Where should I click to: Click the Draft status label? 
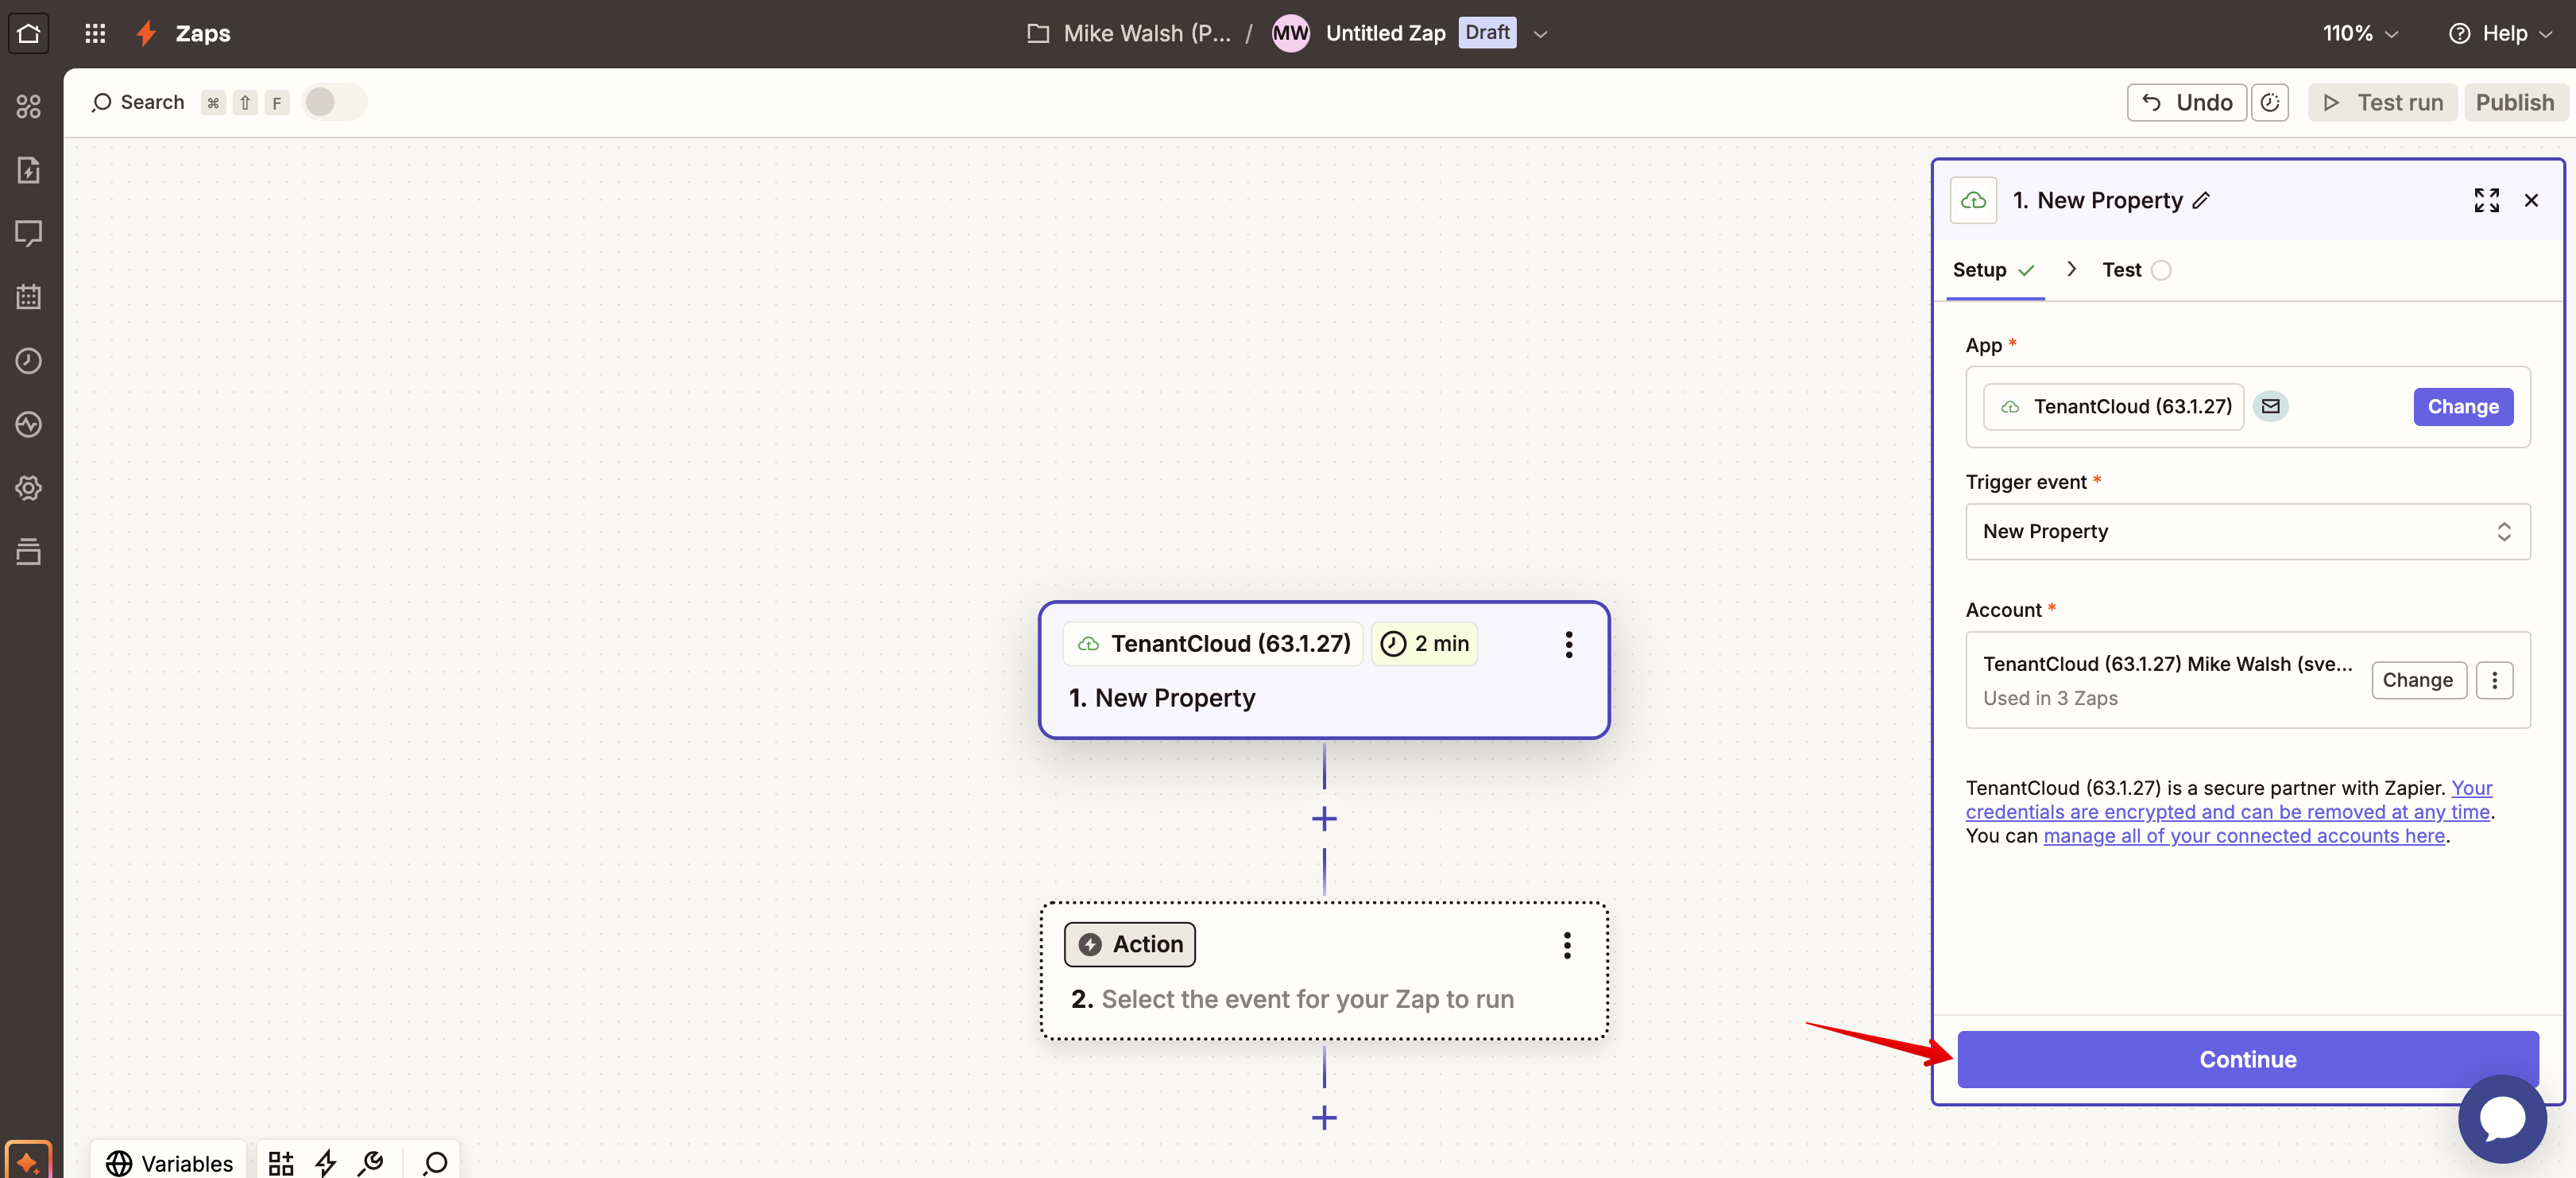pyautogui.click(x=1486, y=32)
